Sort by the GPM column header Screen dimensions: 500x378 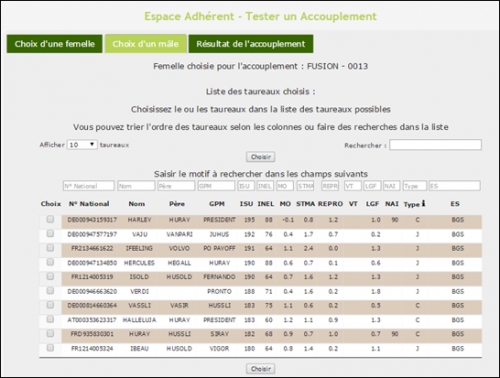pyautogui.click(x=217, y=204)
